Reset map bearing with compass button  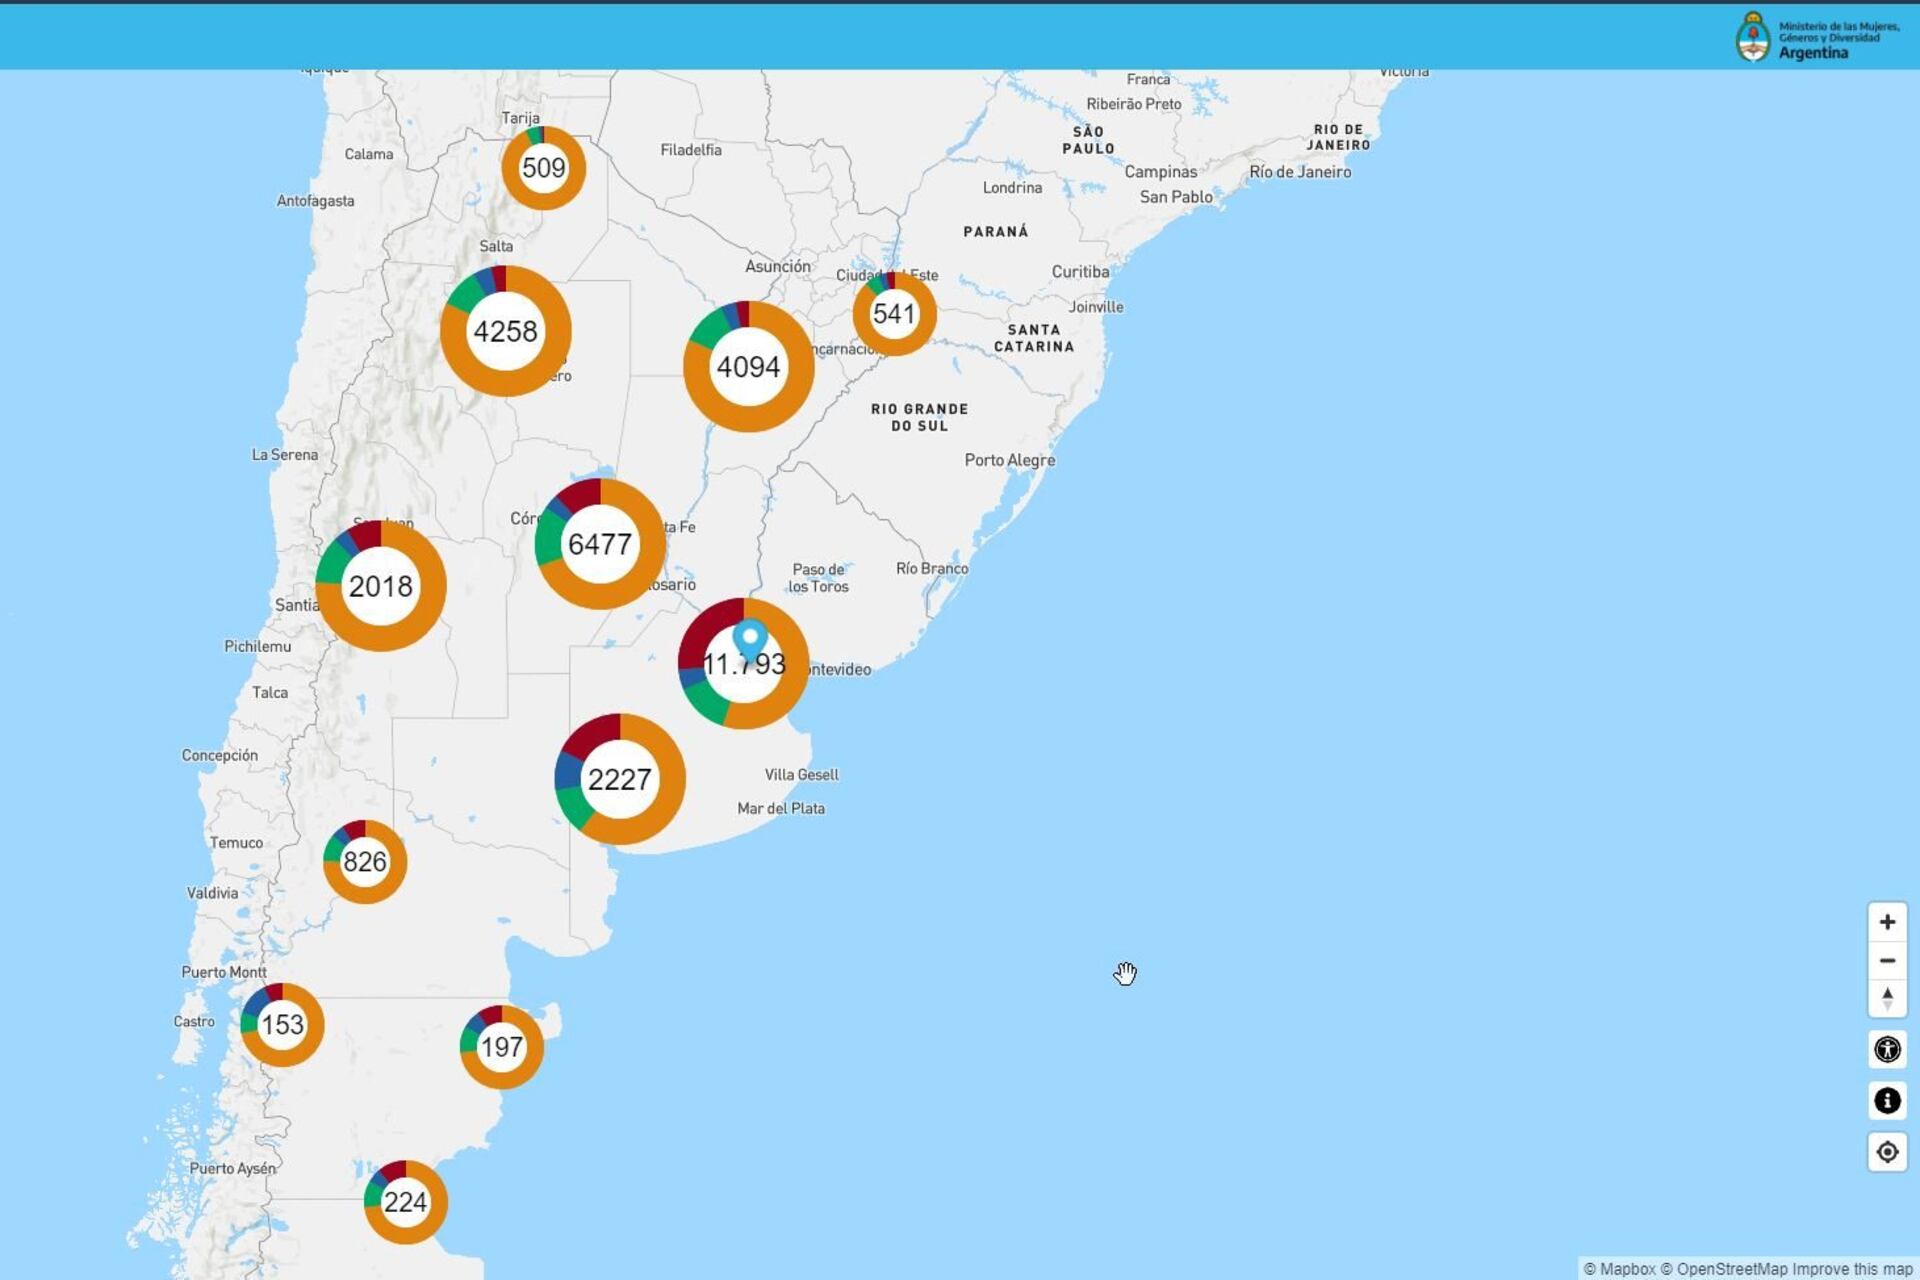1887,999
